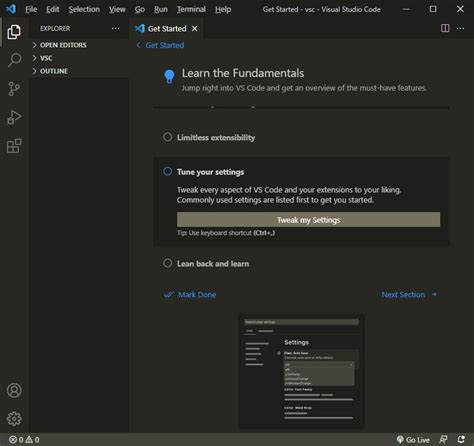
Task: Click the Mark Done checkmark icon
Action: pyautogui.click(x=169, y=295)
